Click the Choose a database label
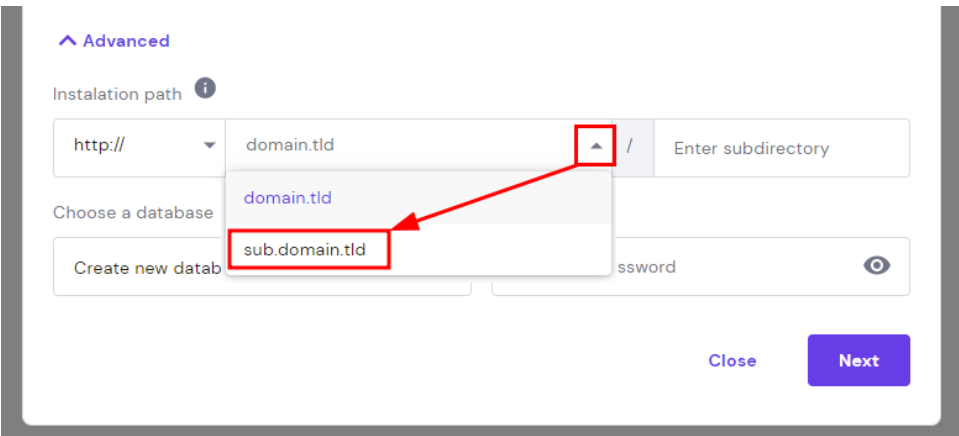The image size is (959, 436). [133, 212]
